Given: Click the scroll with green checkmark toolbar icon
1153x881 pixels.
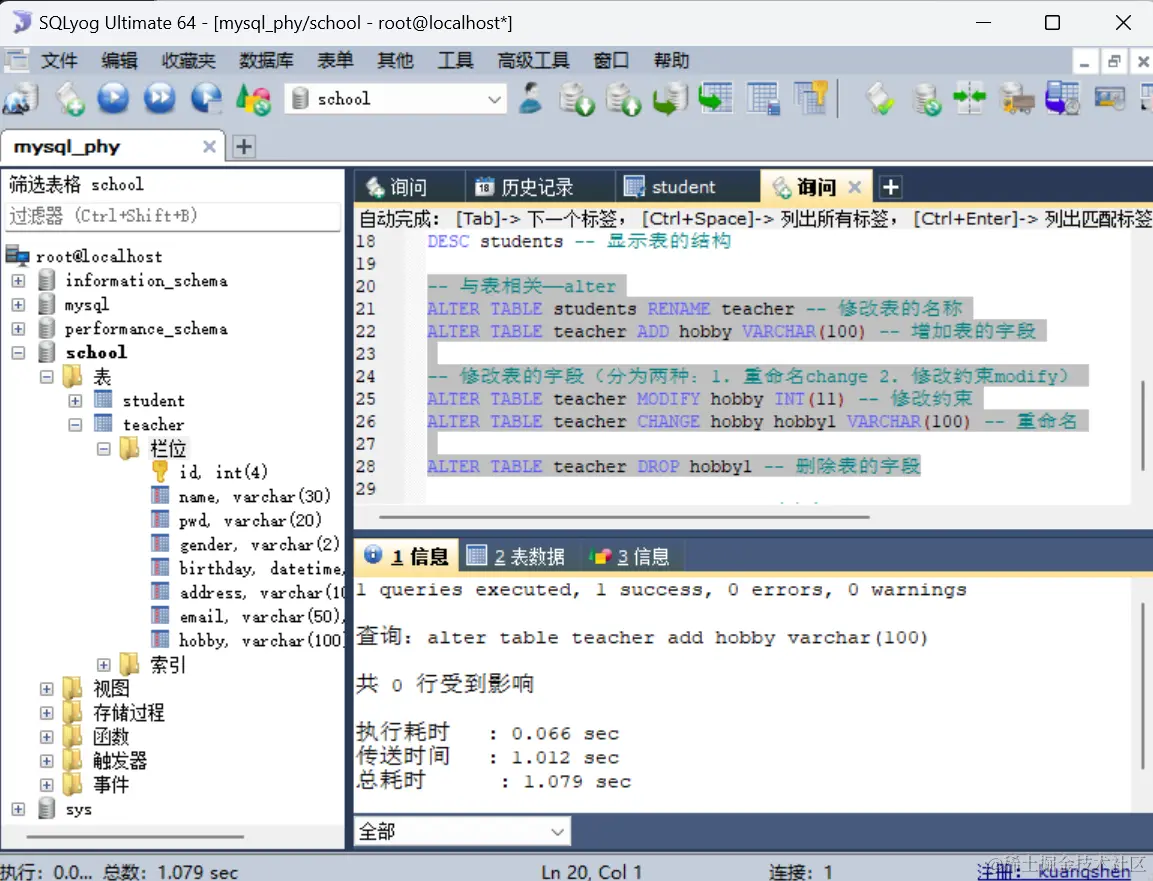Looking at the screenshot, I should pyautogui.click(x=879, y=99).
